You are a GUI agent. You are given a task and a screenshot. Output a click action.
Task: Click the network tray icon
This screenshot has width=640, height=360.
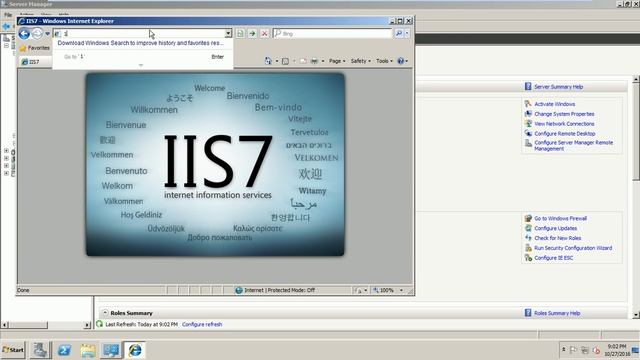point(584,350)
